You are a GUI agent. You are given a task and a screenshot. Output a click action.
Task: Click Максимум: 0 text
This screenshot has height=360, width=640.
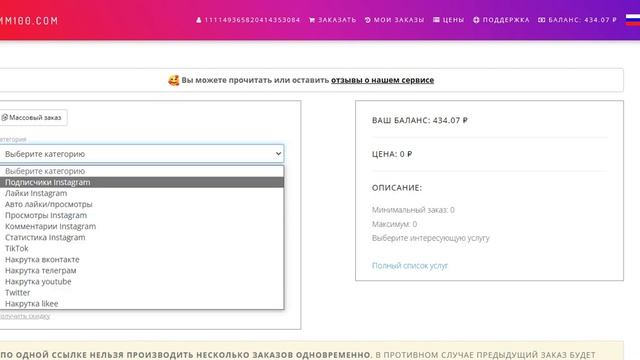pos(394,224)
